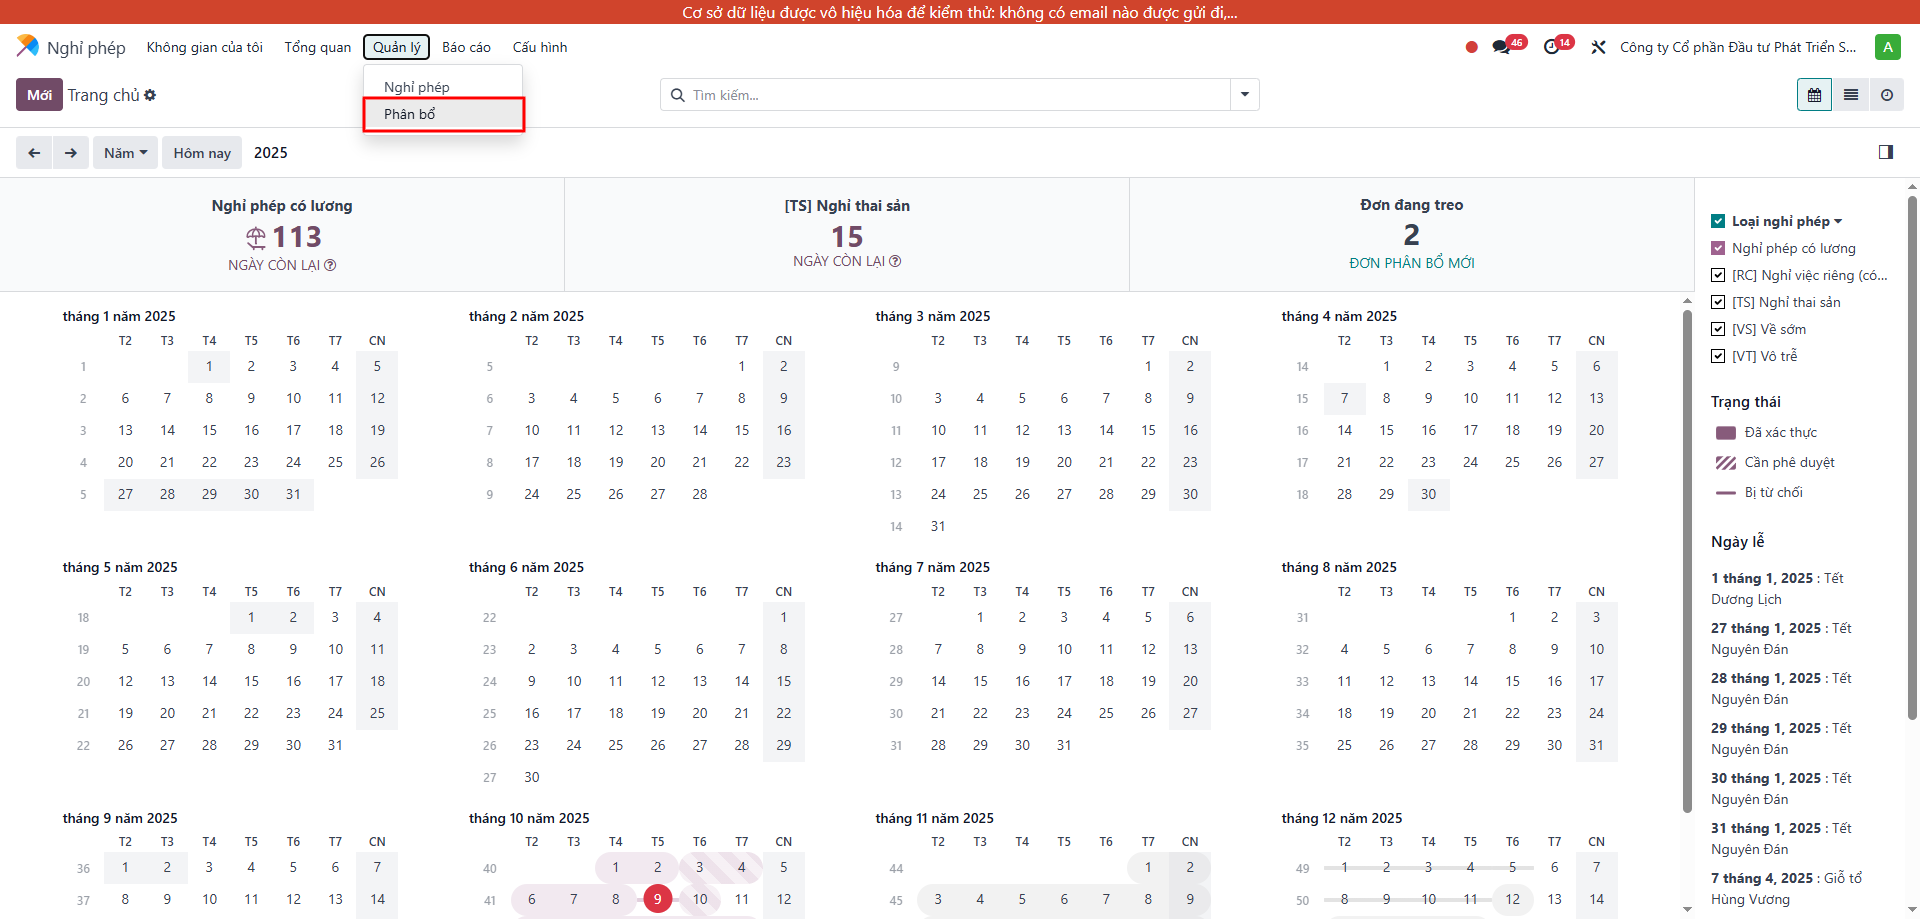Click highlighted today 9 in tháng 10

tap(658, 899)
